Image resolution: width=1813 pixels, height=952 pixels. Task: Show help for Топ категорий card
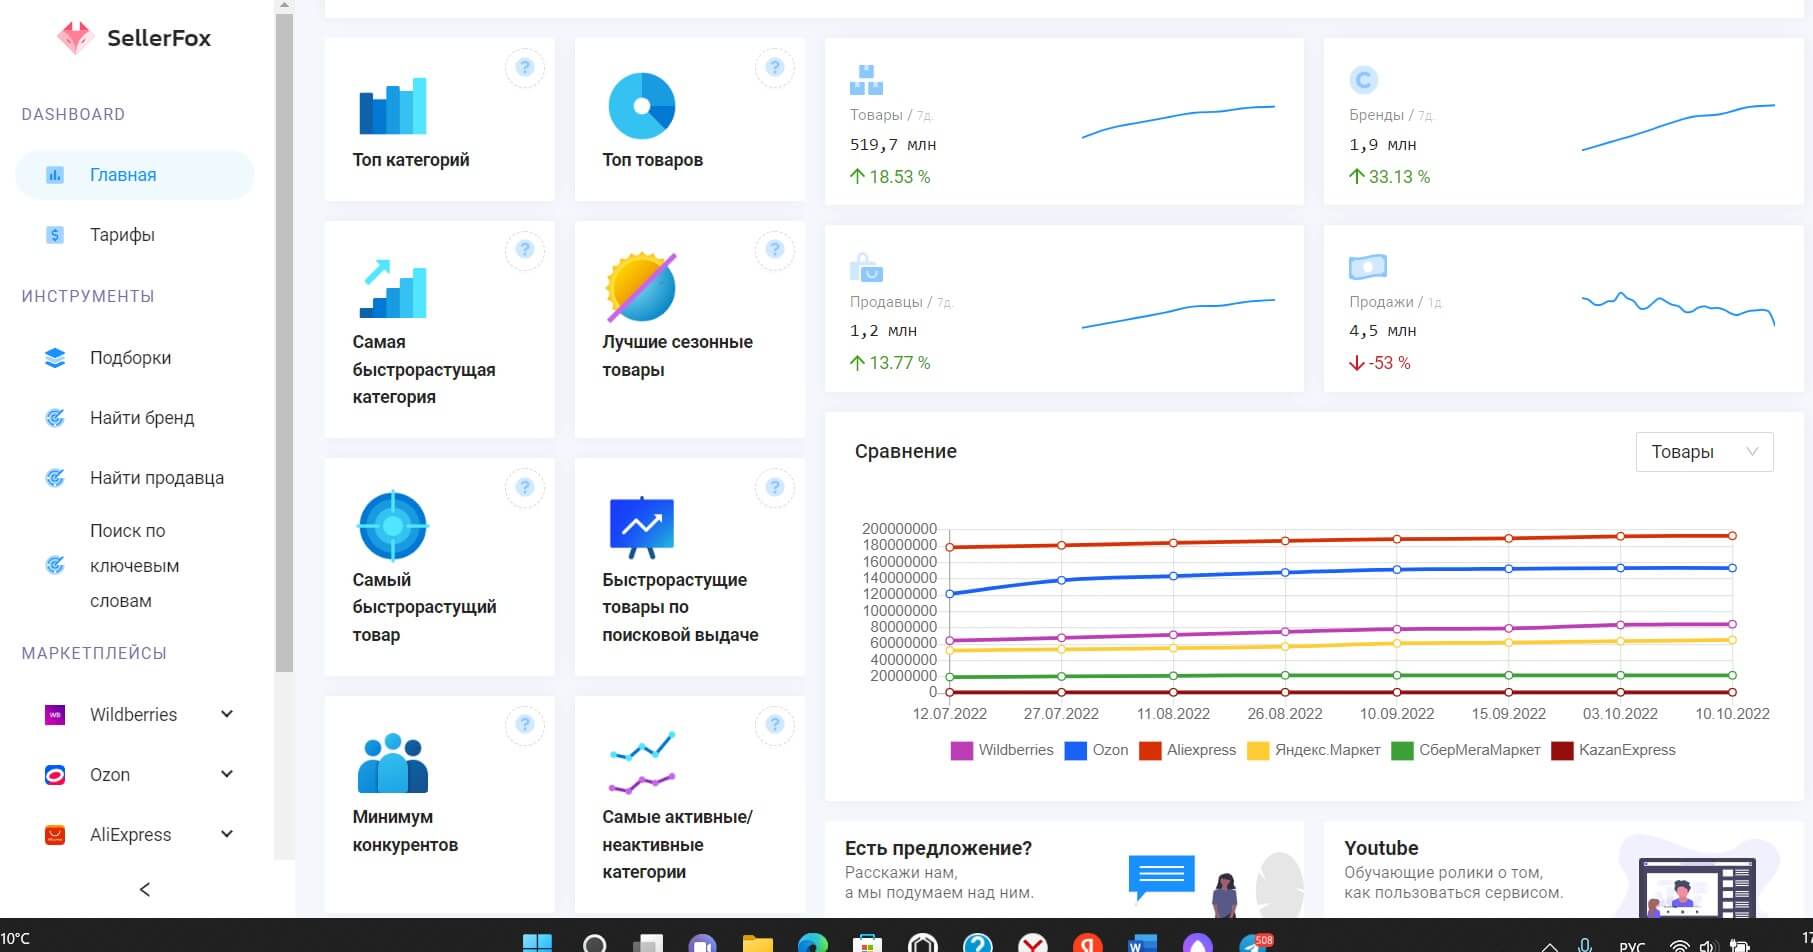pyautogui.click(x=525, y=68)
